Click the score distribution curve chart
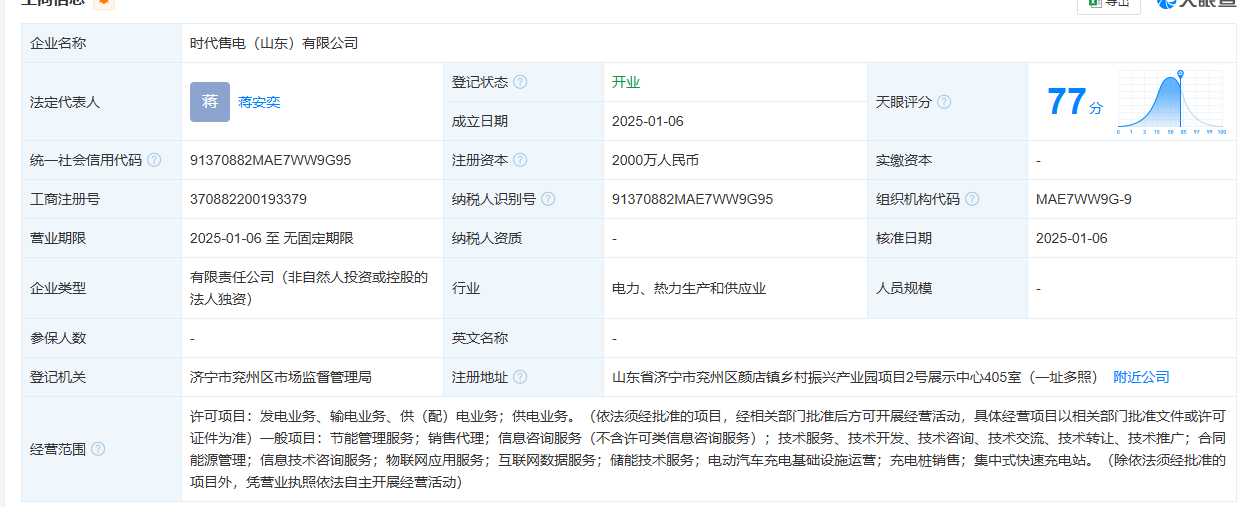The height and width of the screenshot is (507, 1245). click(x=1171, y=102)
